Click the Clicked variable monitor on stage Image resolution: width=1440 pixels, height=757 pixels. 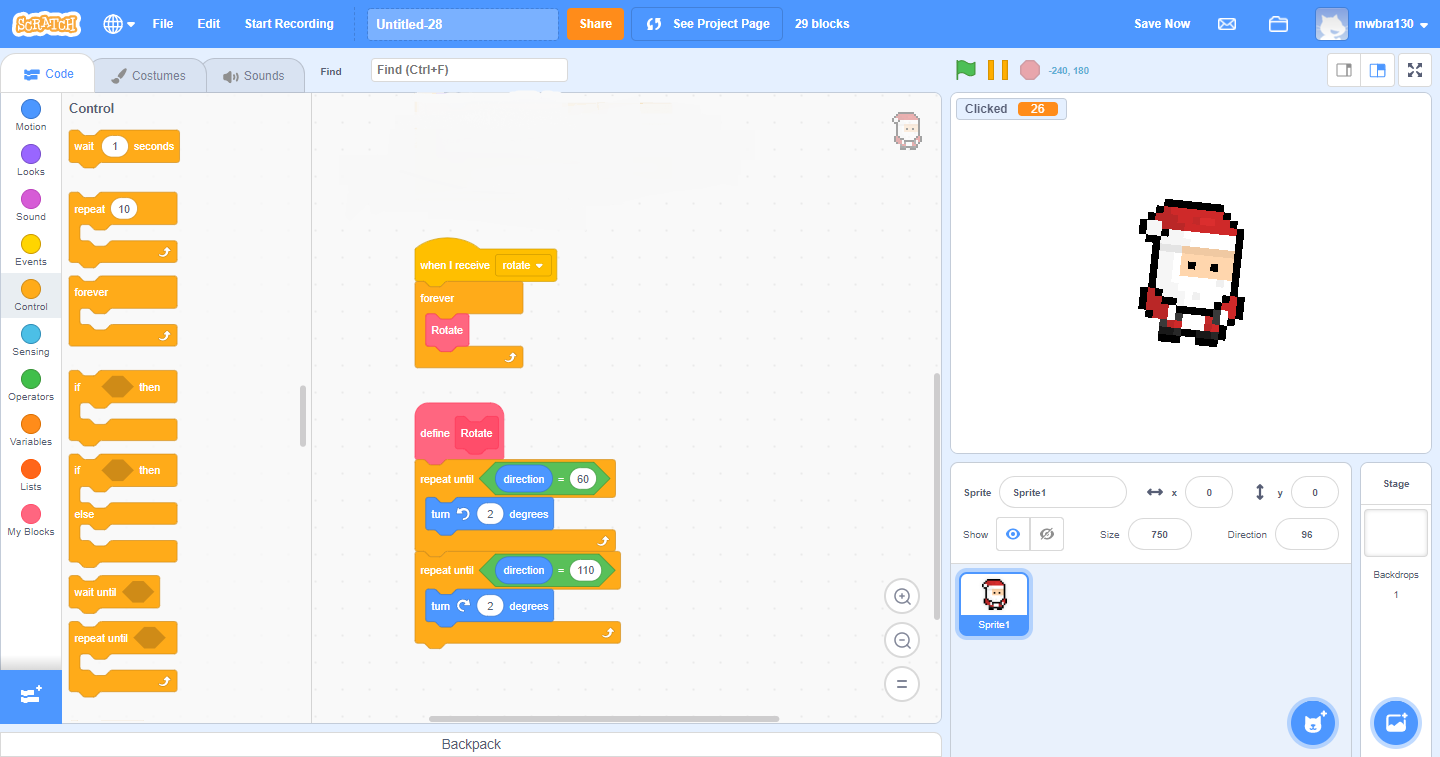1011,109
